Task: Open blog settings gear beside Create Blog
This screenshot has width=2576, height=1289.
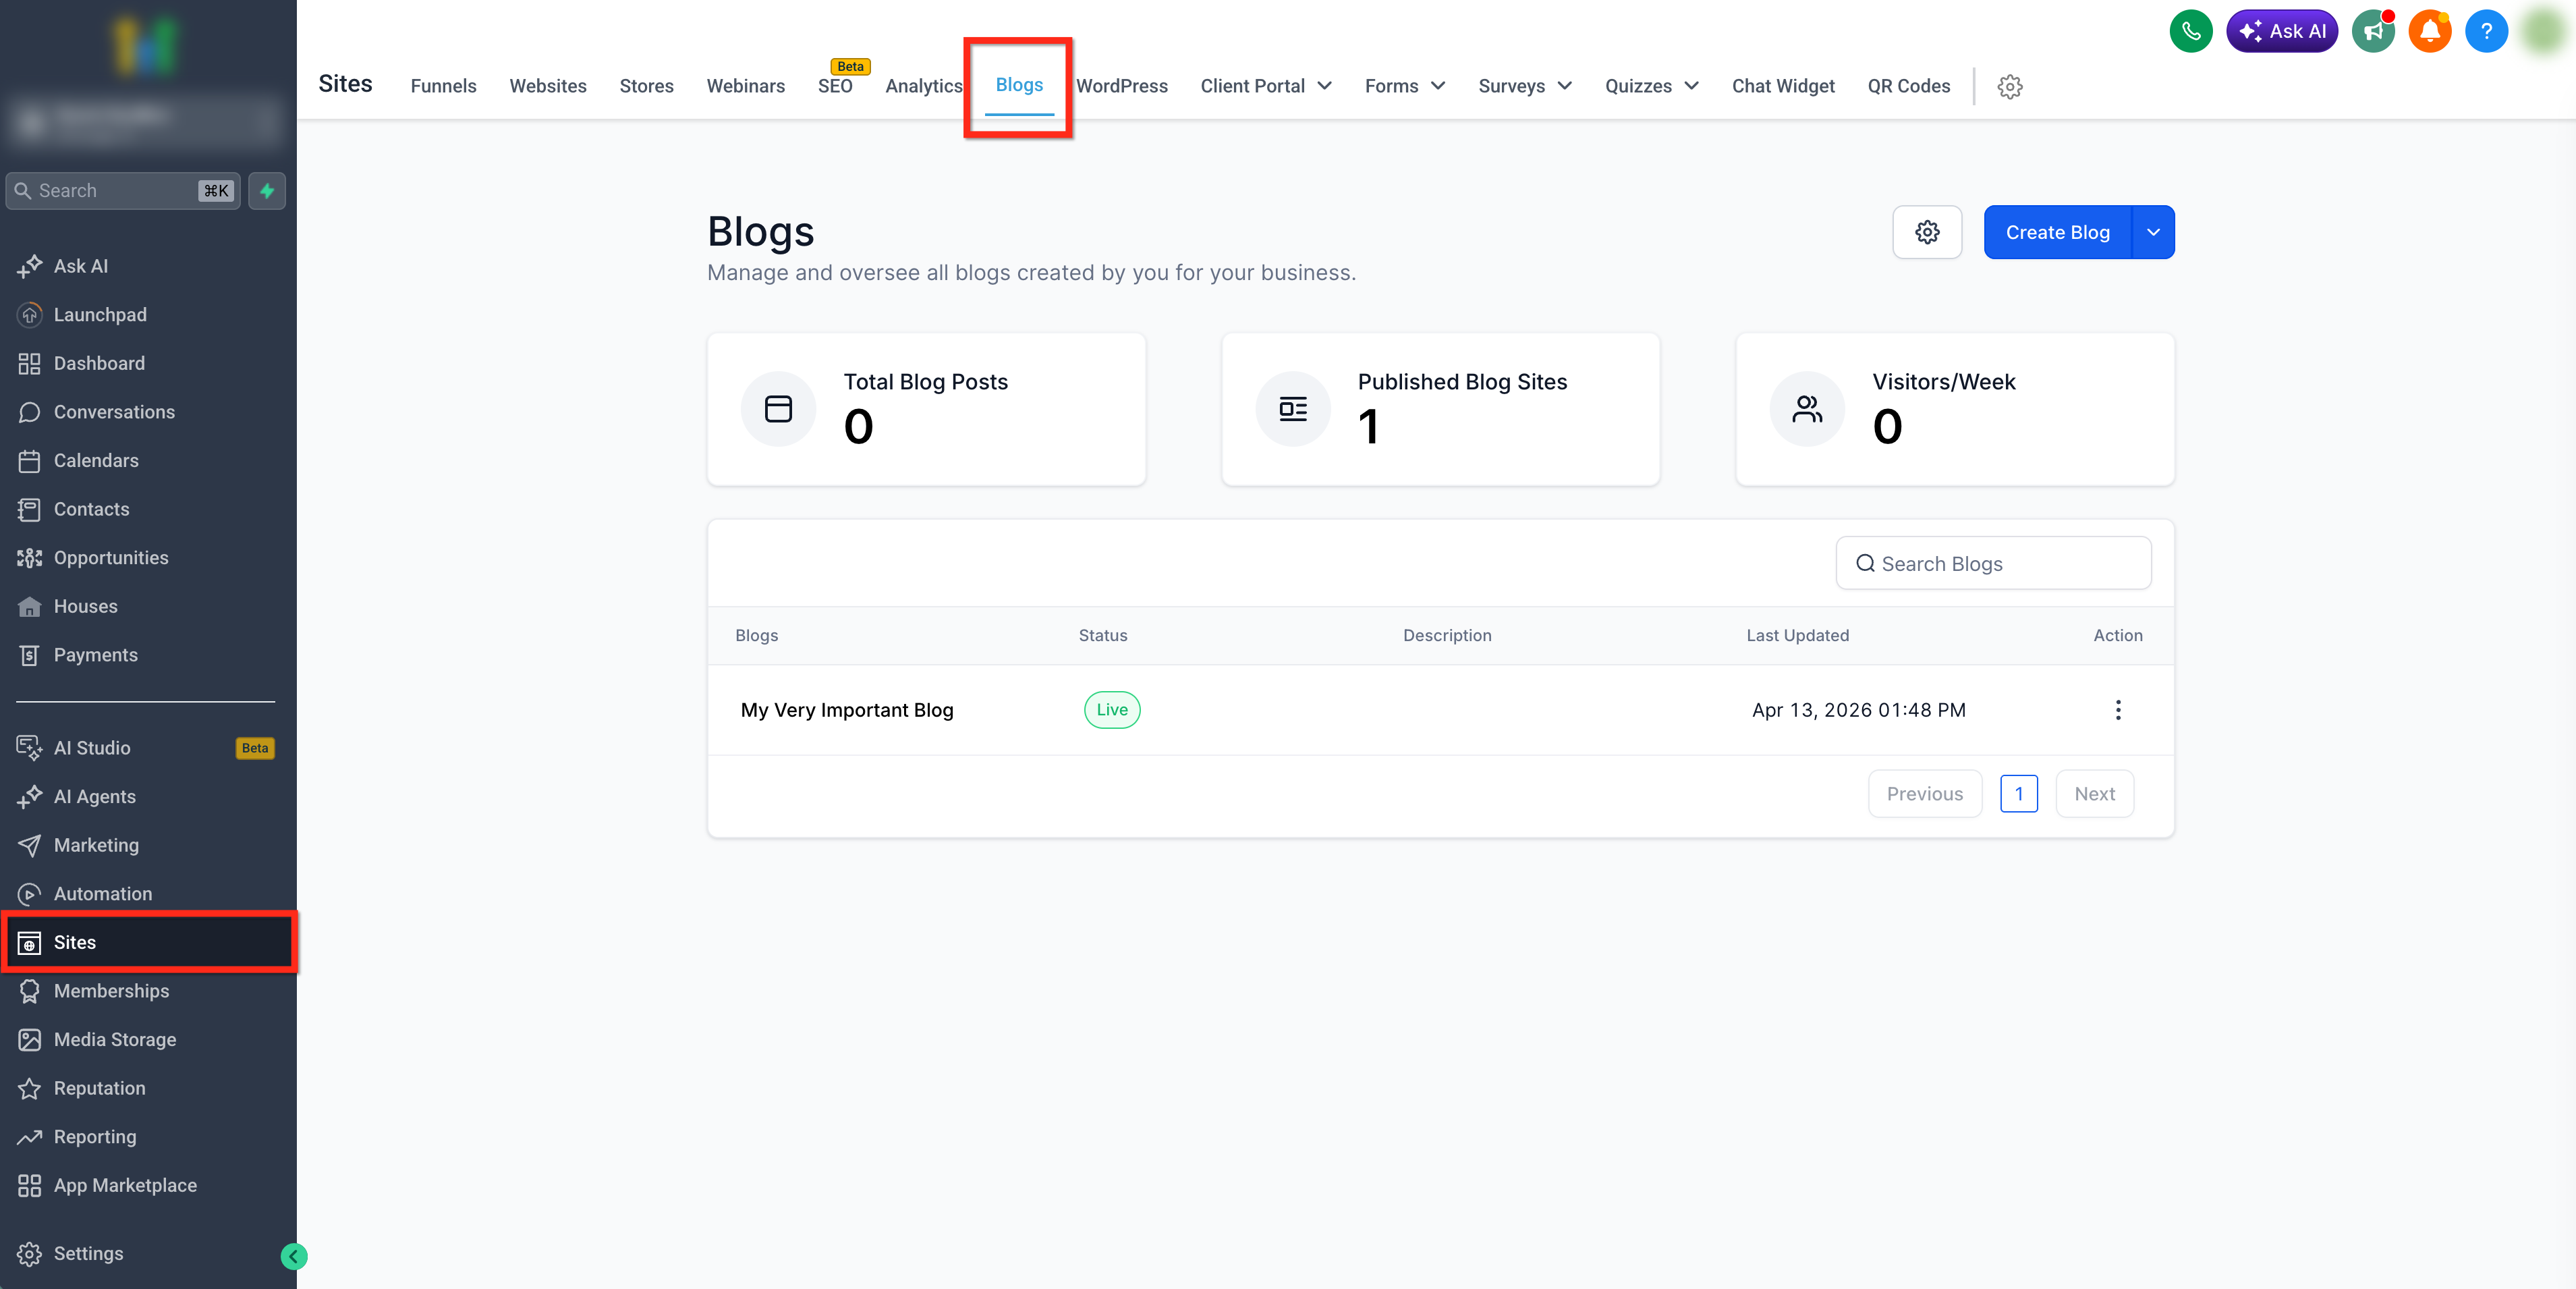Action: click(x=1927, y=232)
